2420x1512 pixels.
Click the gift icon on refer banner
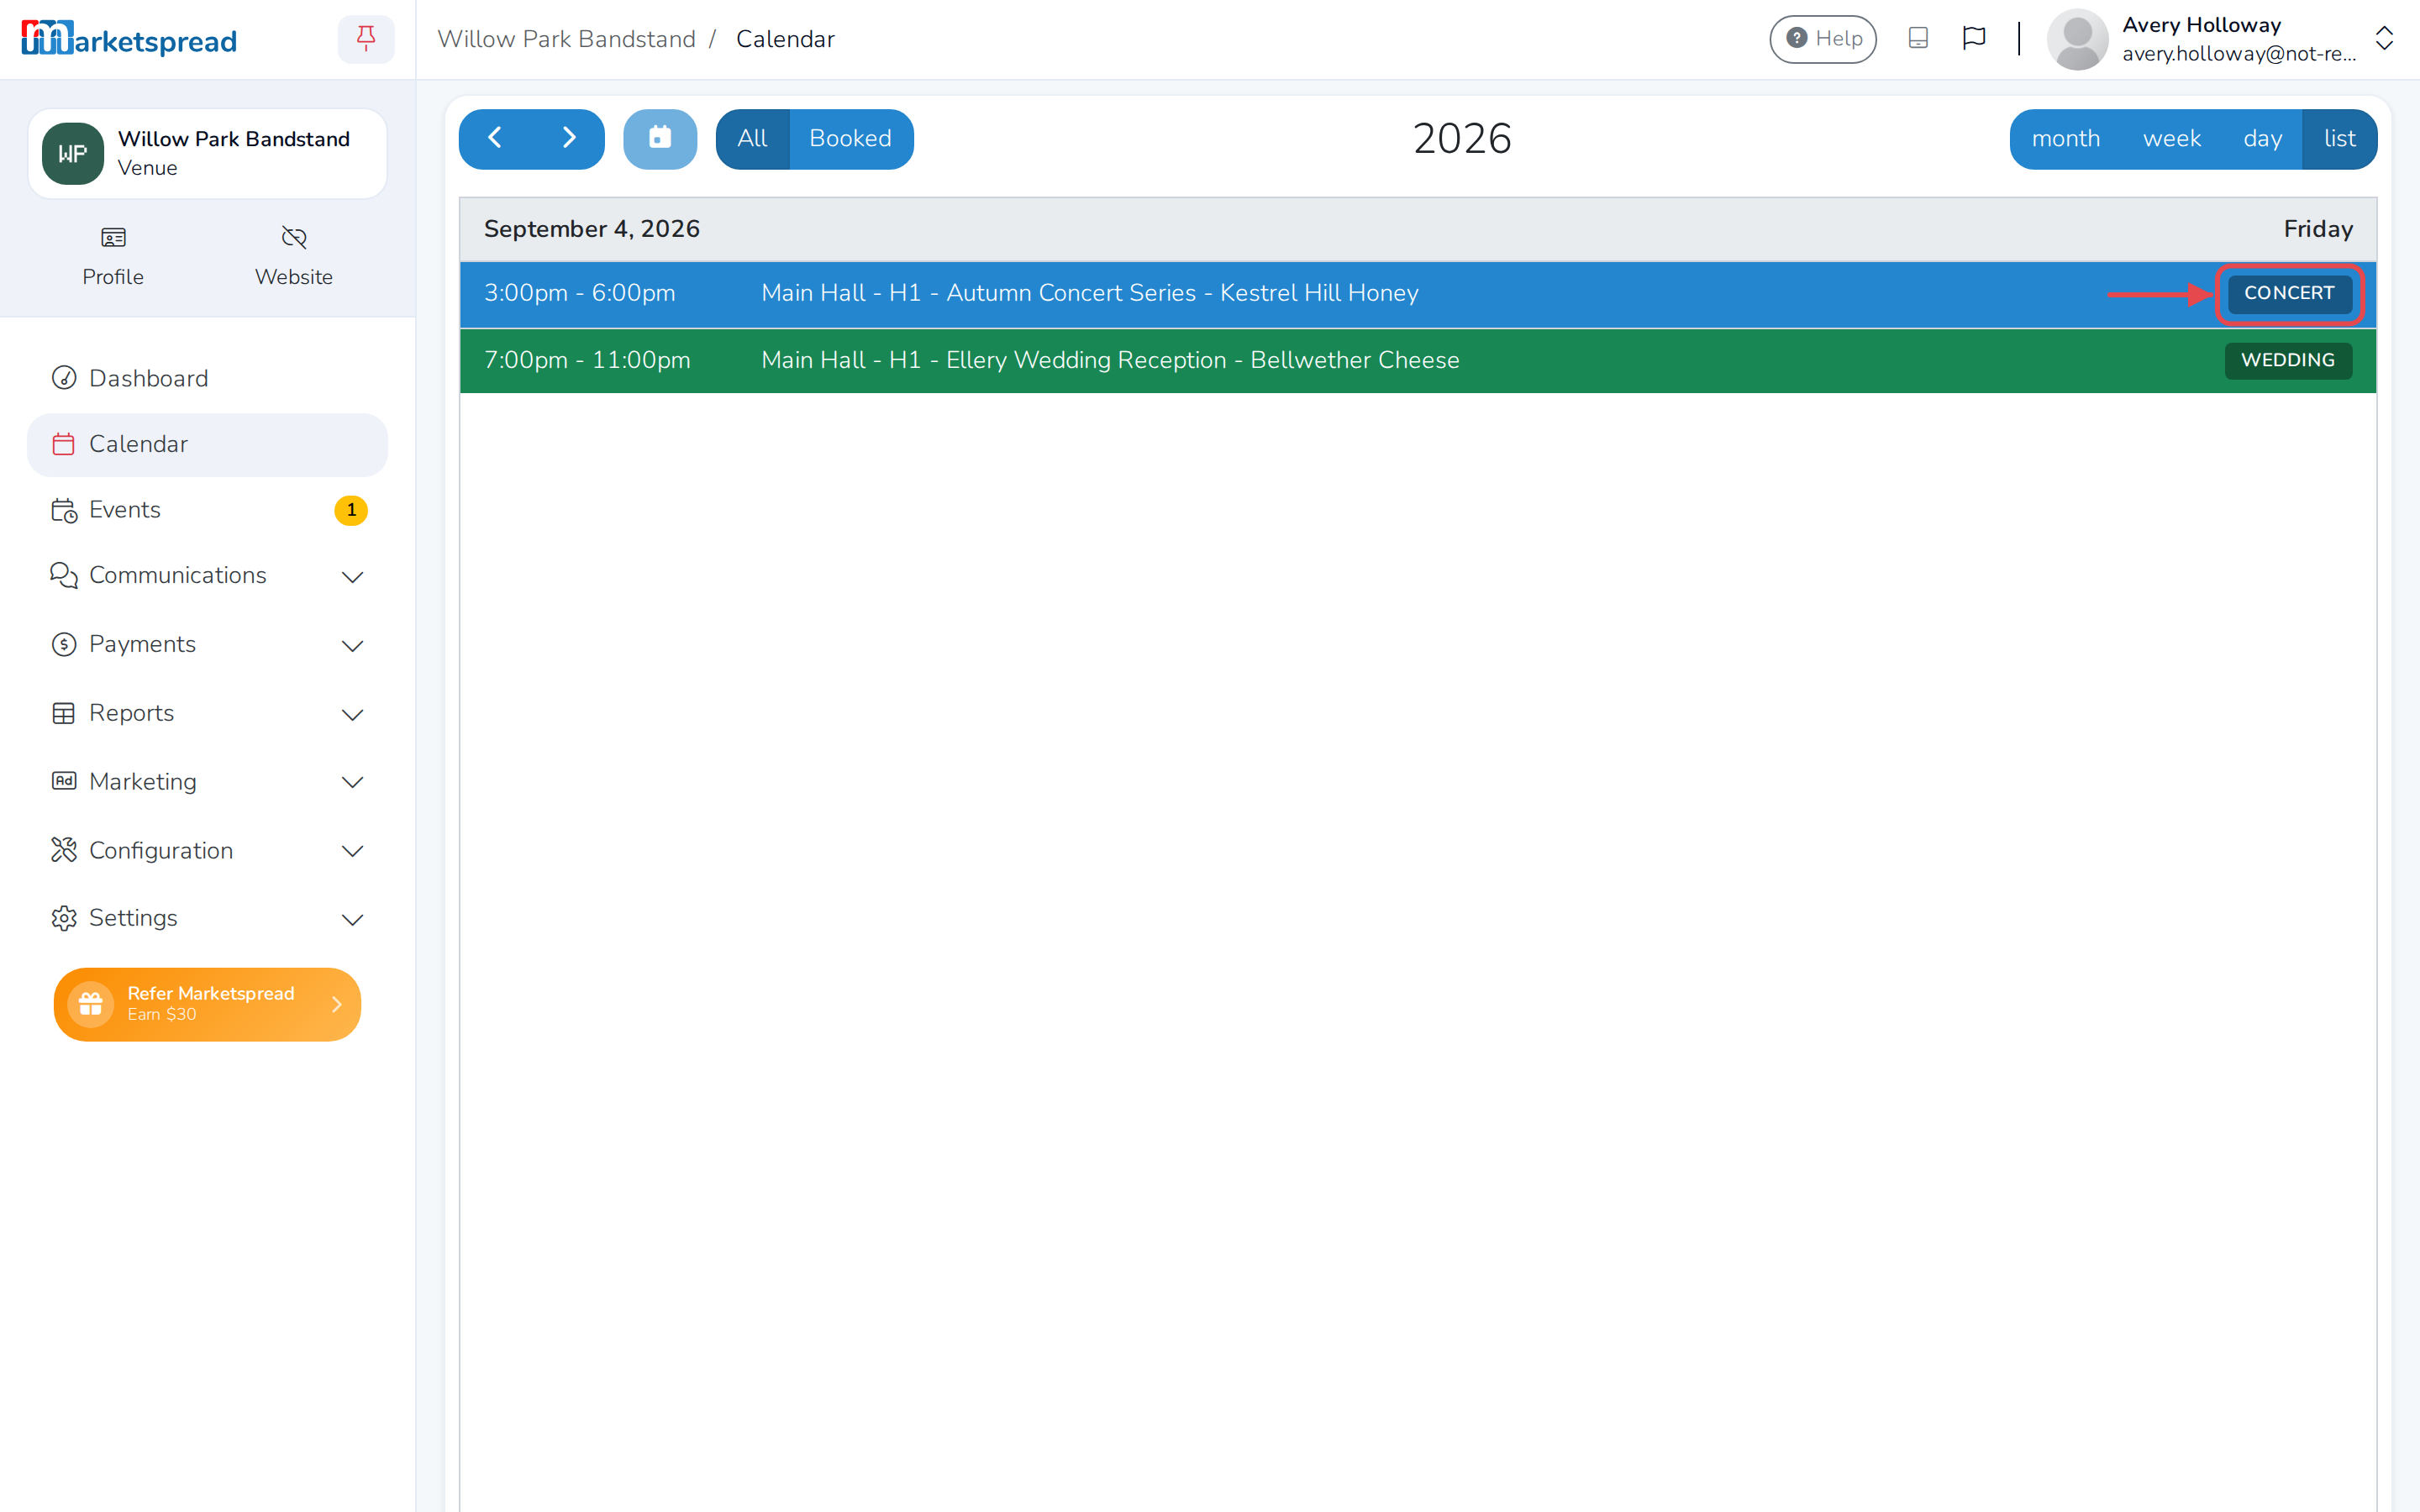pyautogui.click(x=91, y=1004)
